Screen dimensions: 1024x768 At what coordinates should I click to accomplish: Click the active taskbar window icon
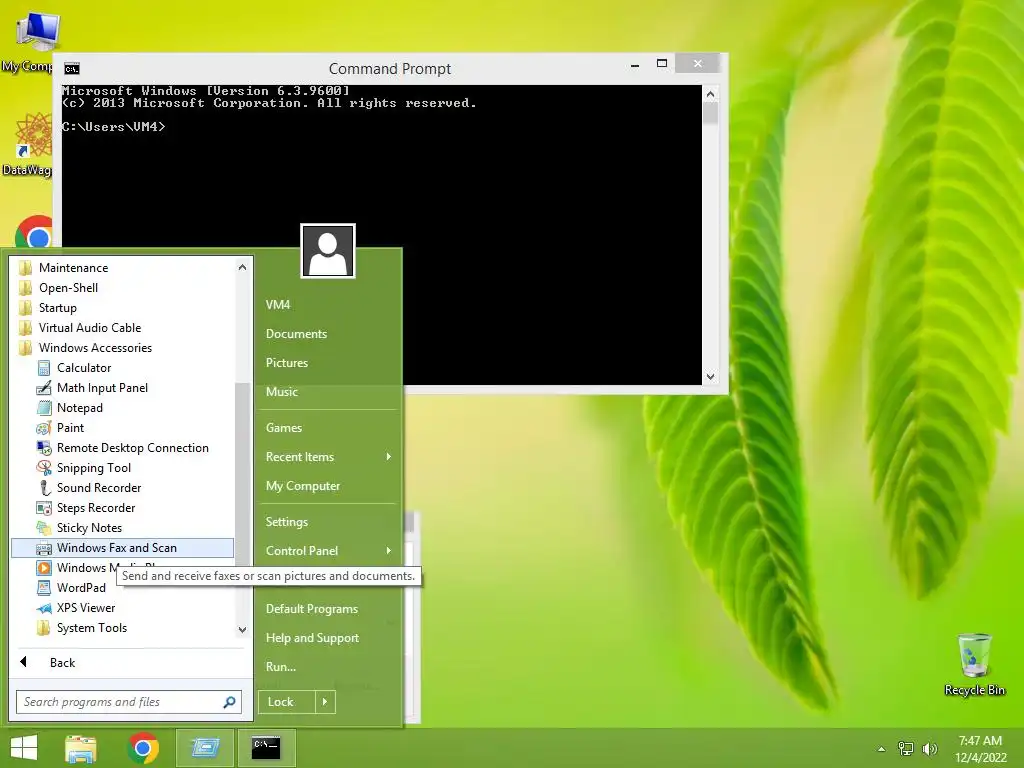click(x=204, y=748)
